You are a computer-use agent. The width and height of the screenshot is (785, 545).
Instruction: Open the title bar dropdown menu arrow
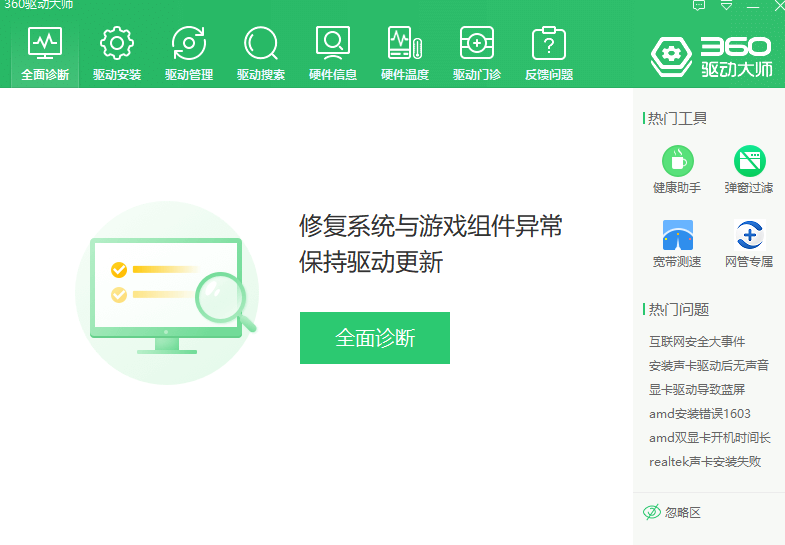(x=727, y=5)
